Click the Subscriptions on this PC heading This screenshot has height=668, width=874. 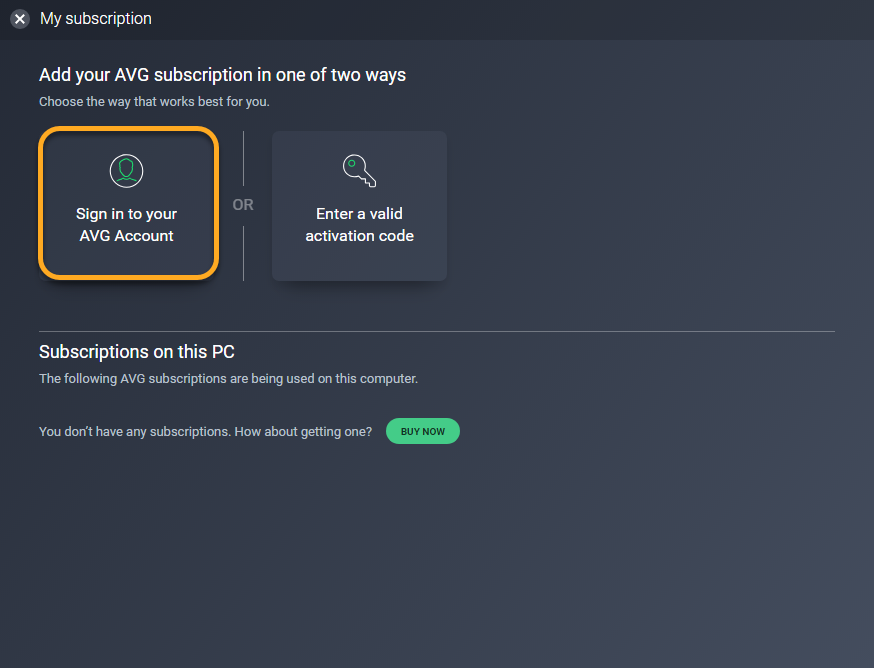coord(137,352)
